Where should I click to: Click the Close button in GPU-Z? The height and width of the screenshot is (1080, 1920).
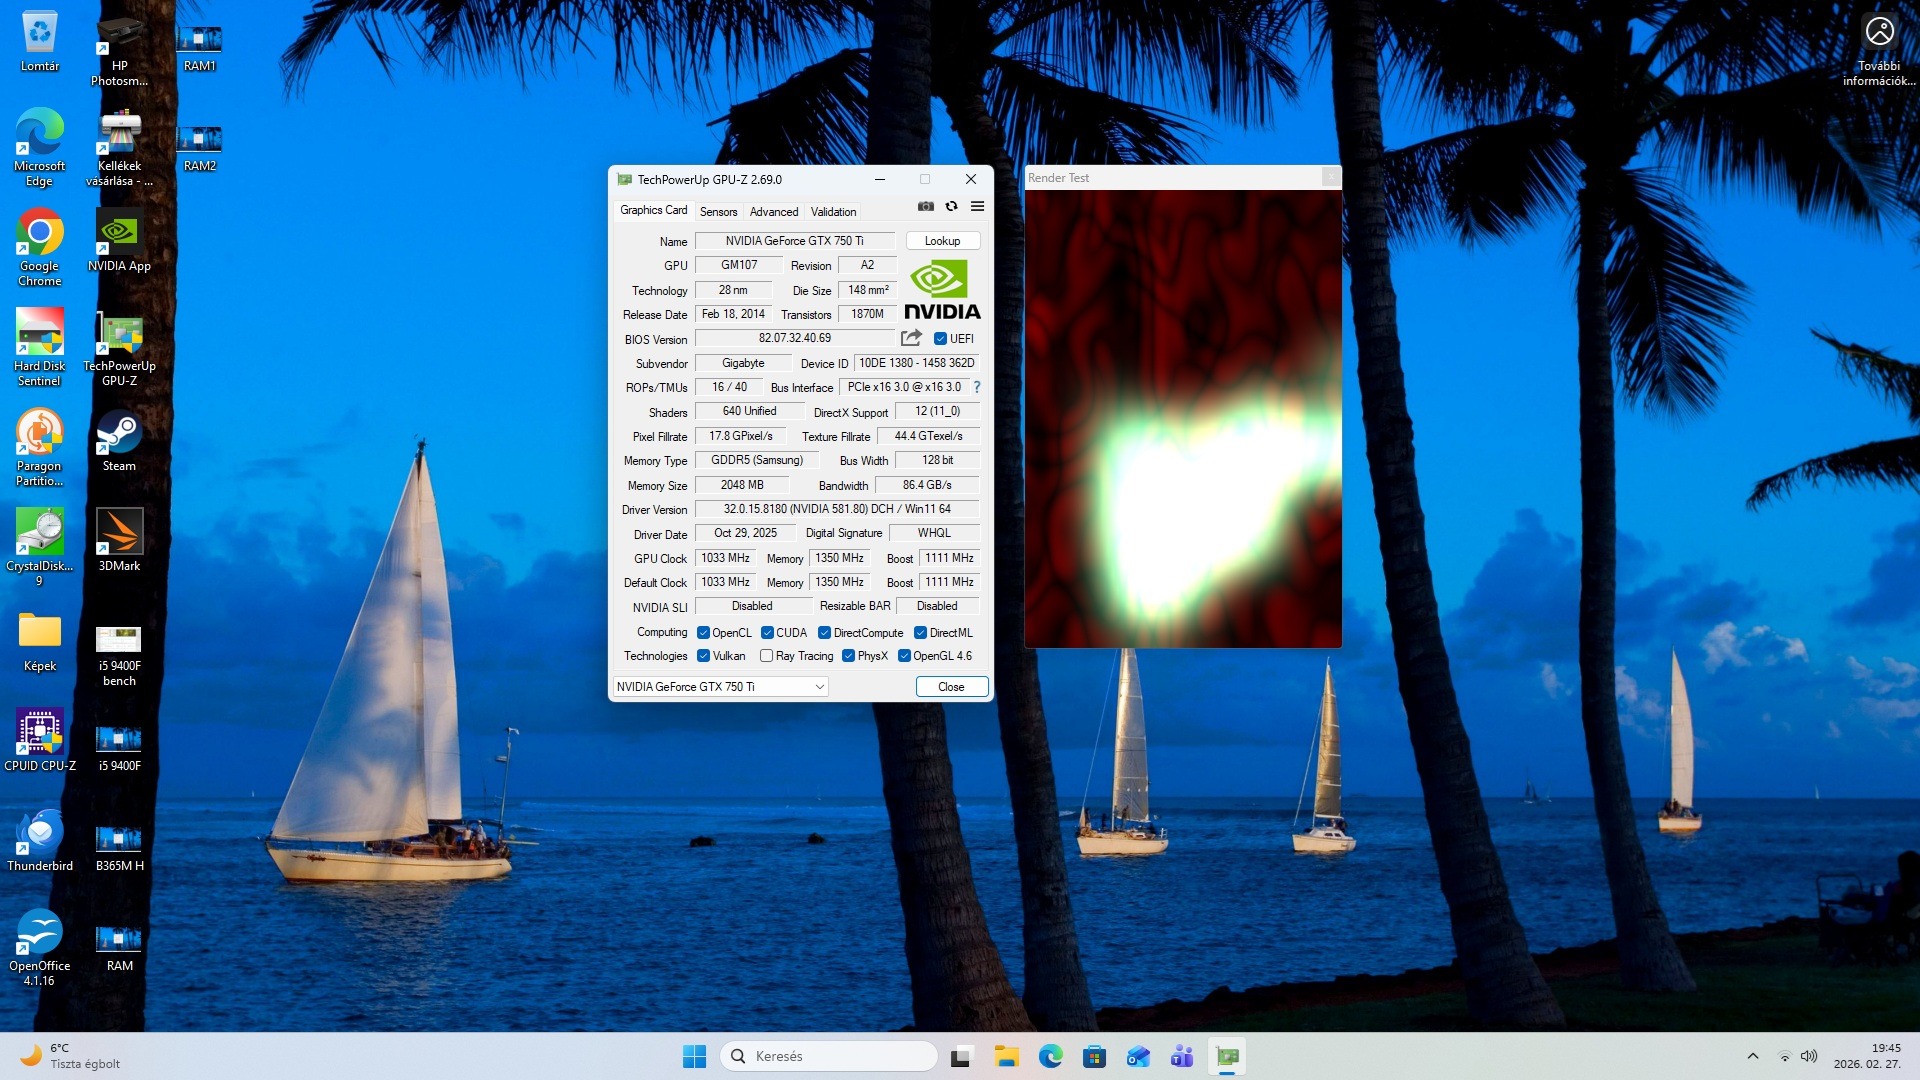951,687
